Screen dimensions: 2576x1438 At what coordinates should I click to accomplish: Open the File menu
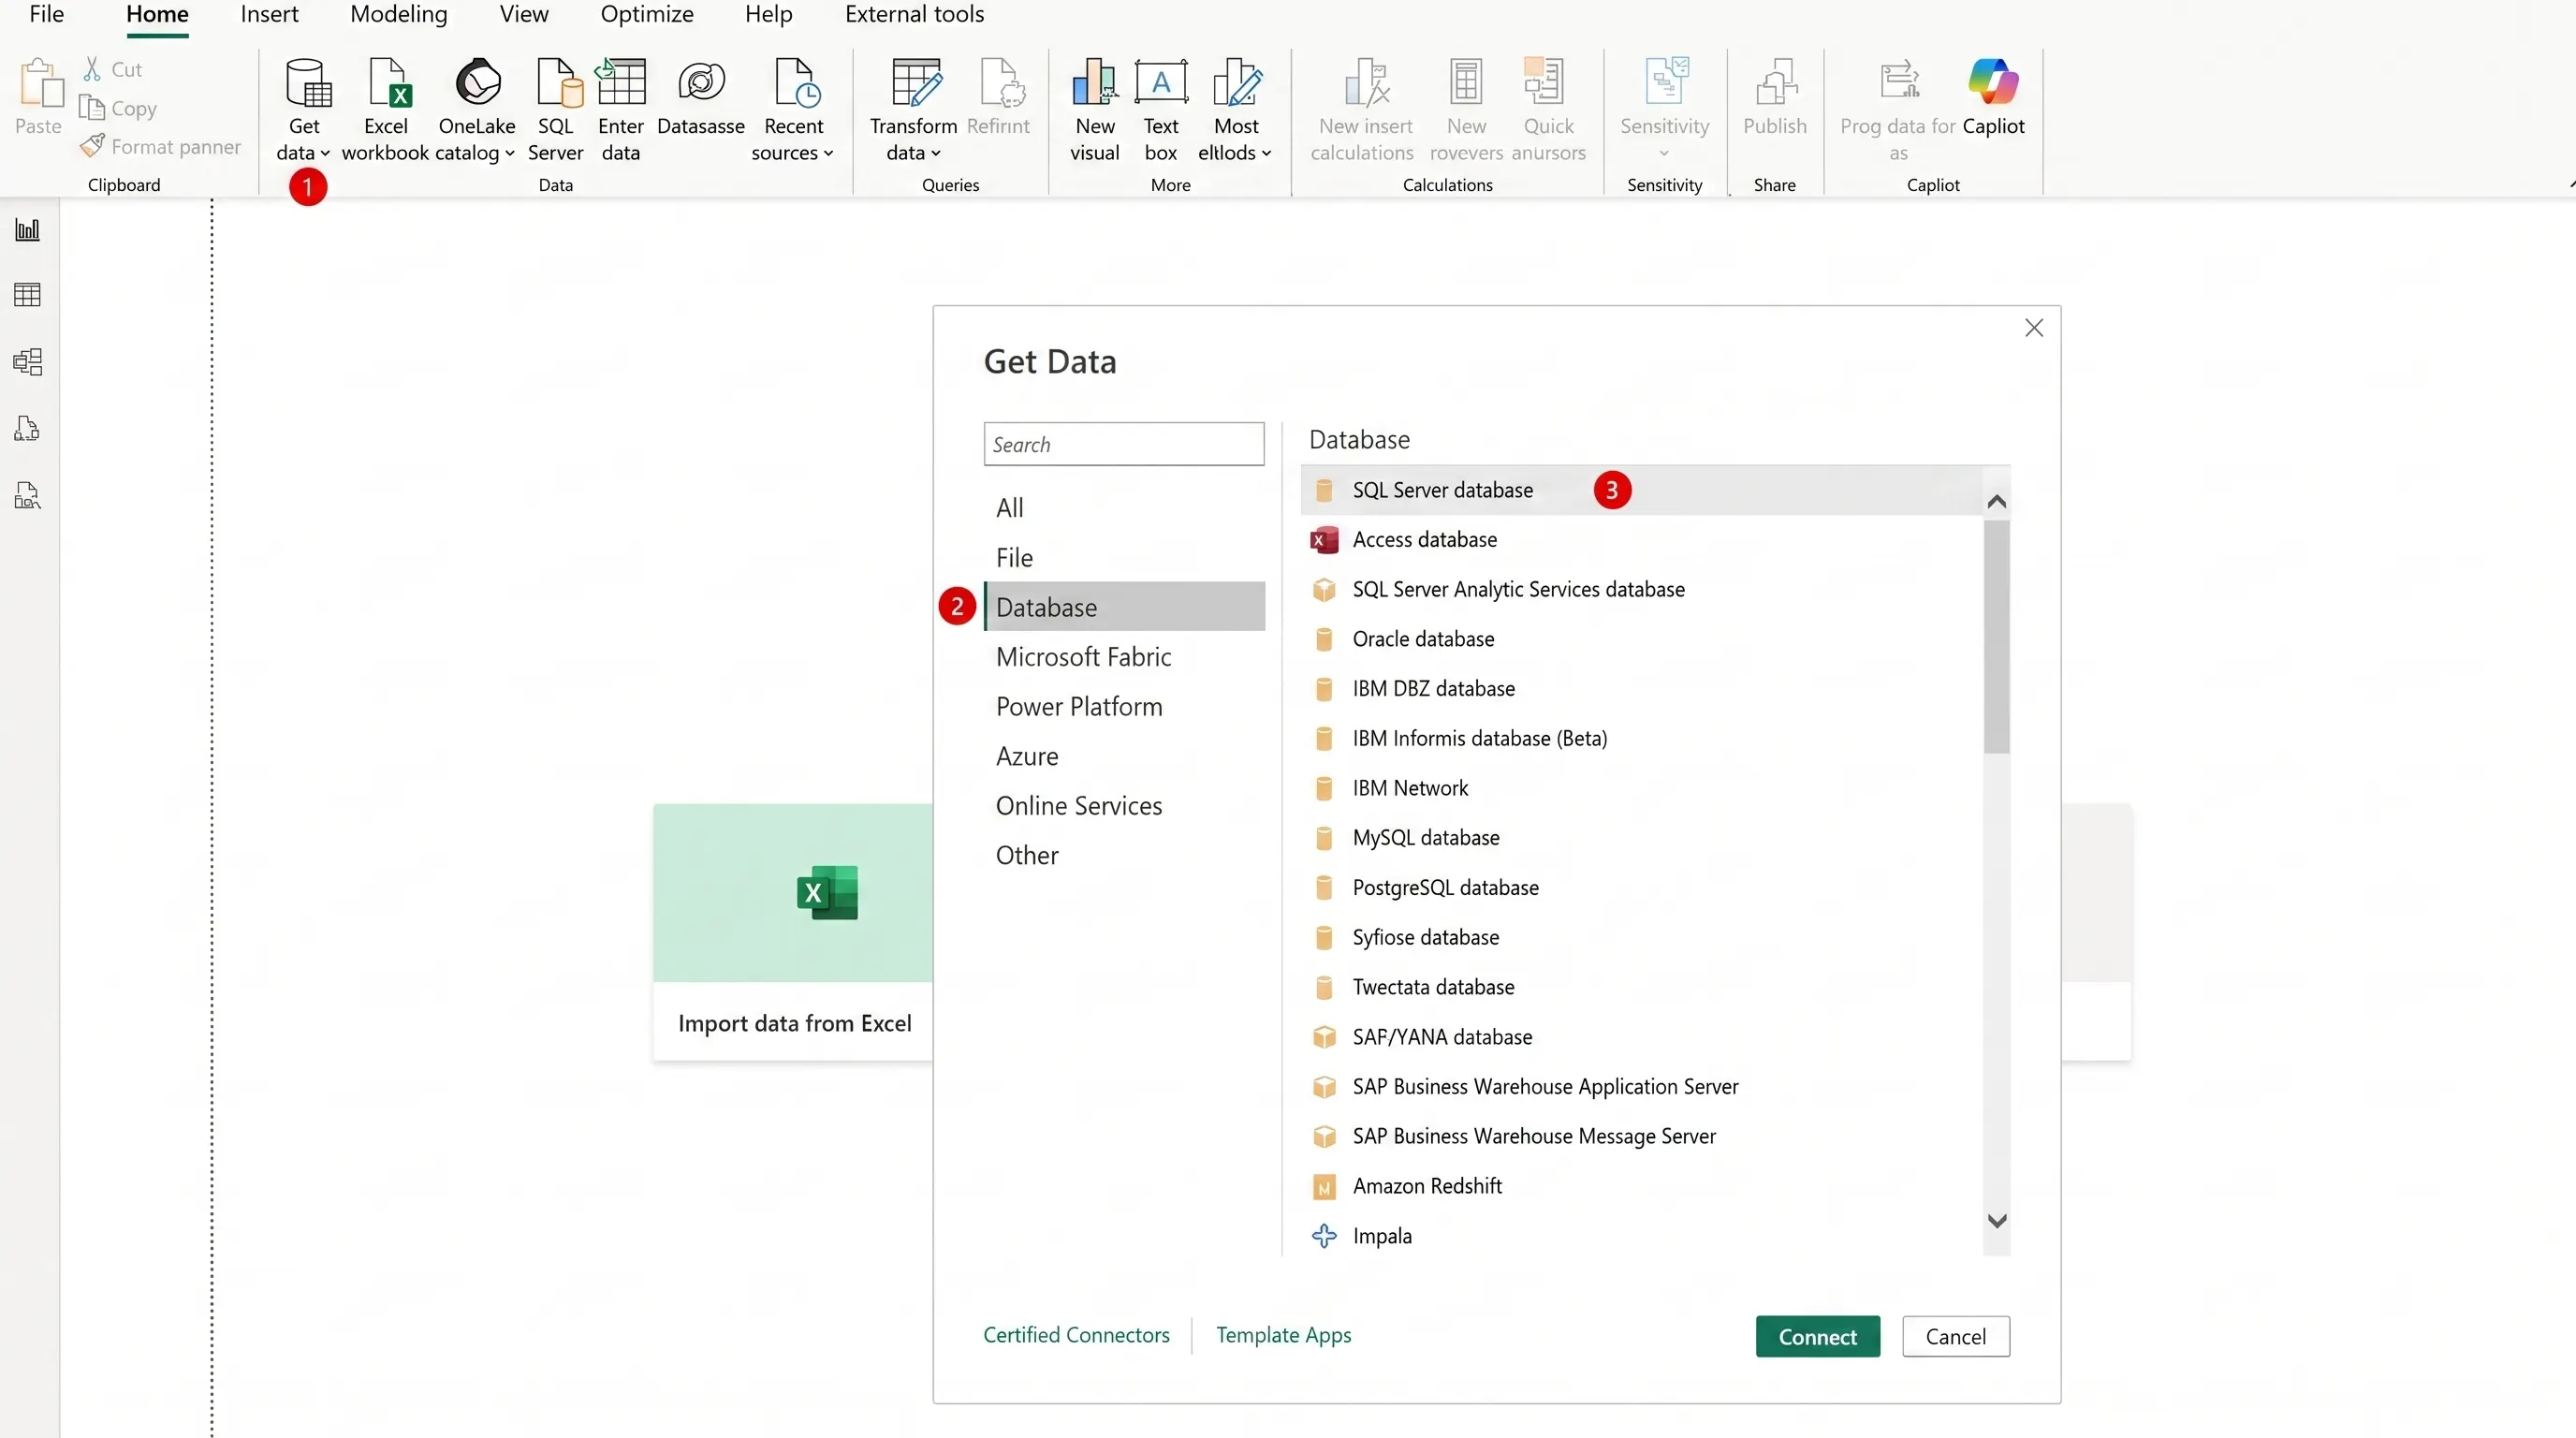tap(47, 14)
